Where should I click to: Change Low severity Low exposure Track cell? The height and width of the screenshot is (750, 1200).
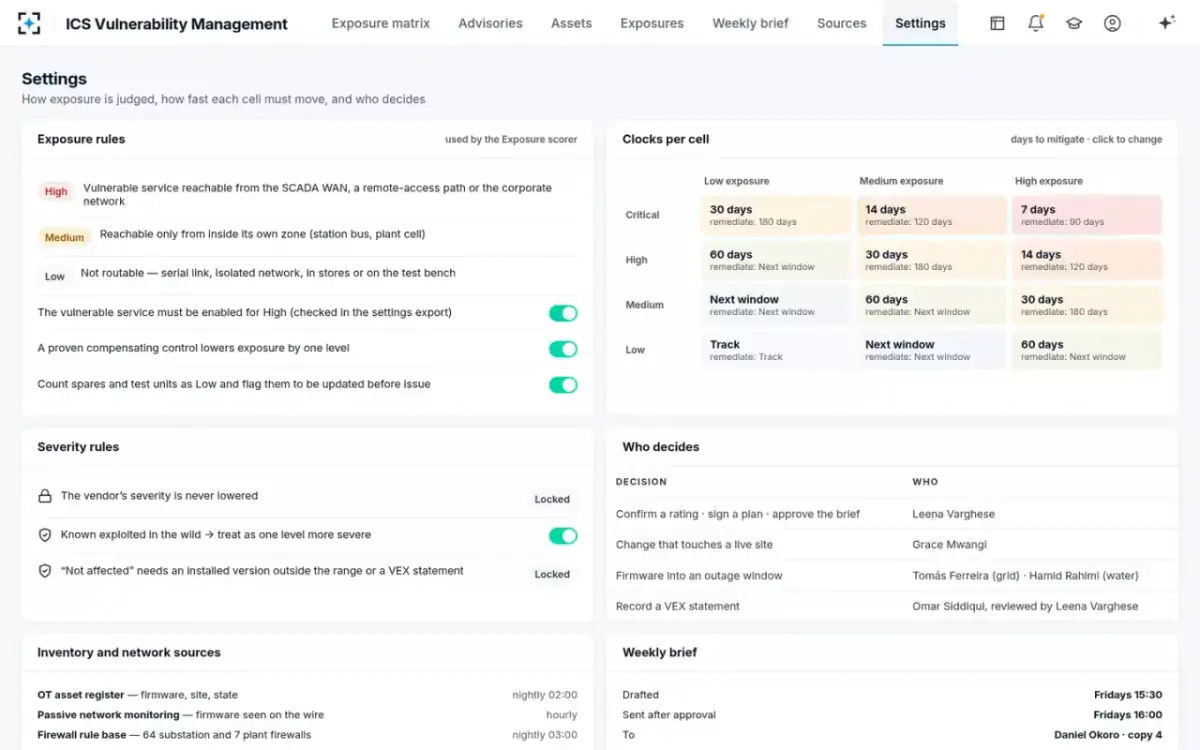click(x=775, y=350)
